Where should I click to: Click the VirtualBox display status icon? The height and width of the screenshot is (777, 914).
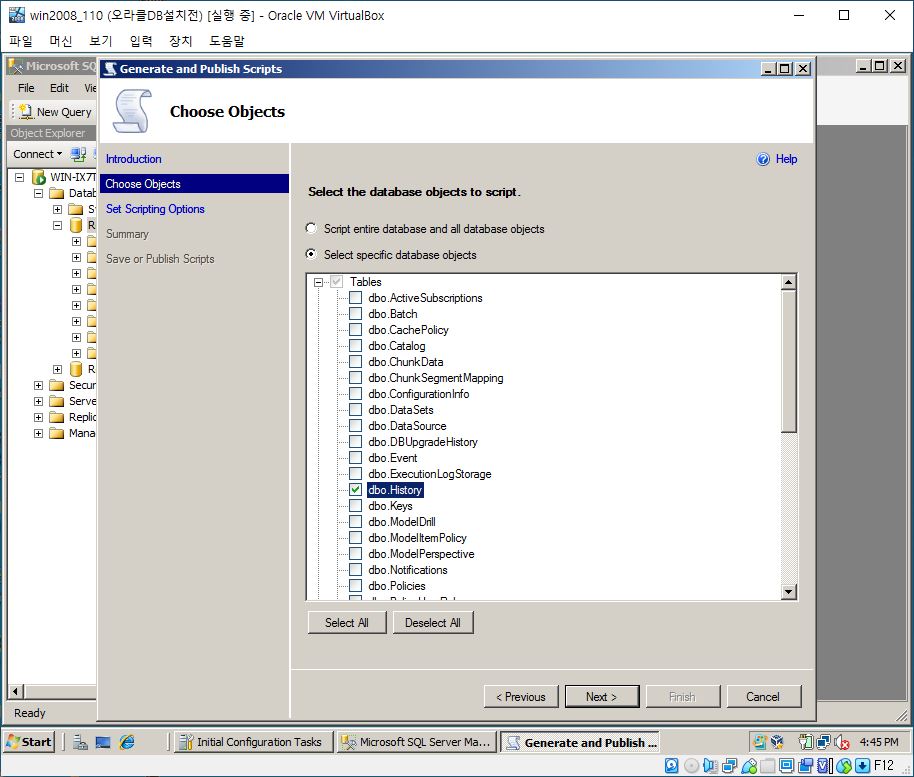[786, 765]
